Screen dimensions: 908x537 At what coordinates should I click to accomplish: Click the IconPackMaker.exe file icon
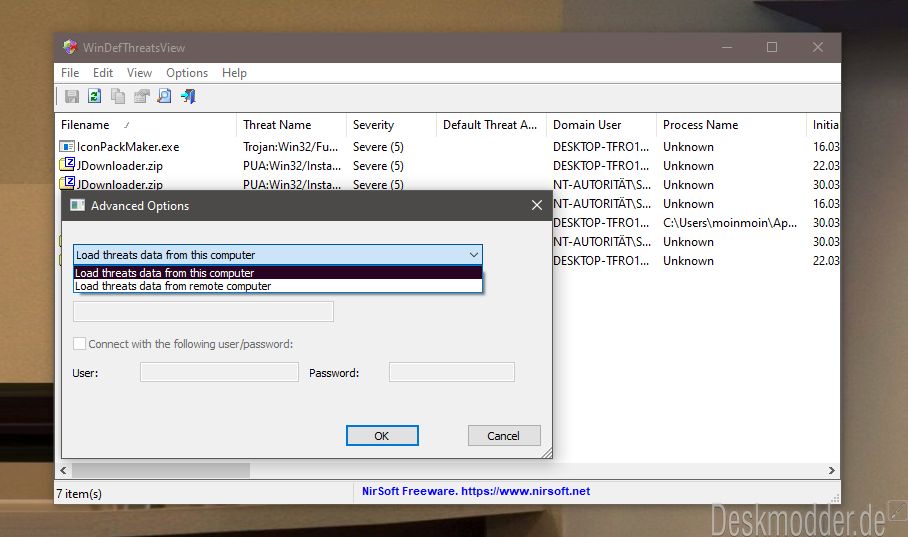pyautogui.click(x=67, y=147)
